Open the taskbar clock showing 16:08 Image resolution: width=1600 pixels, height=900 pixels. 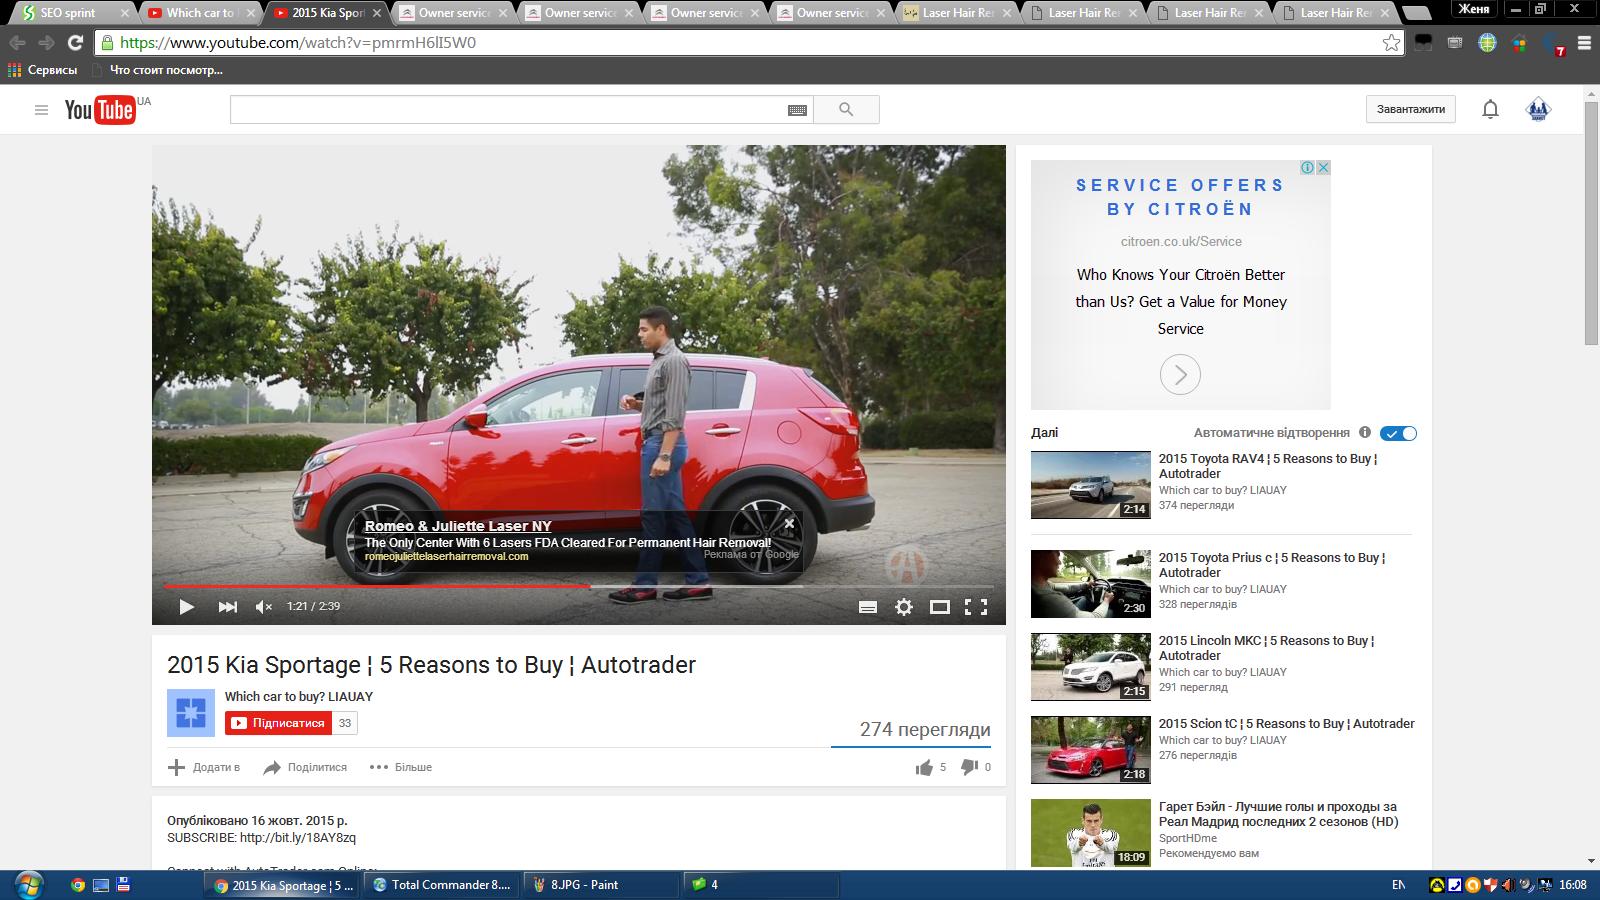pyautogui.click(x=1573, y=885)
